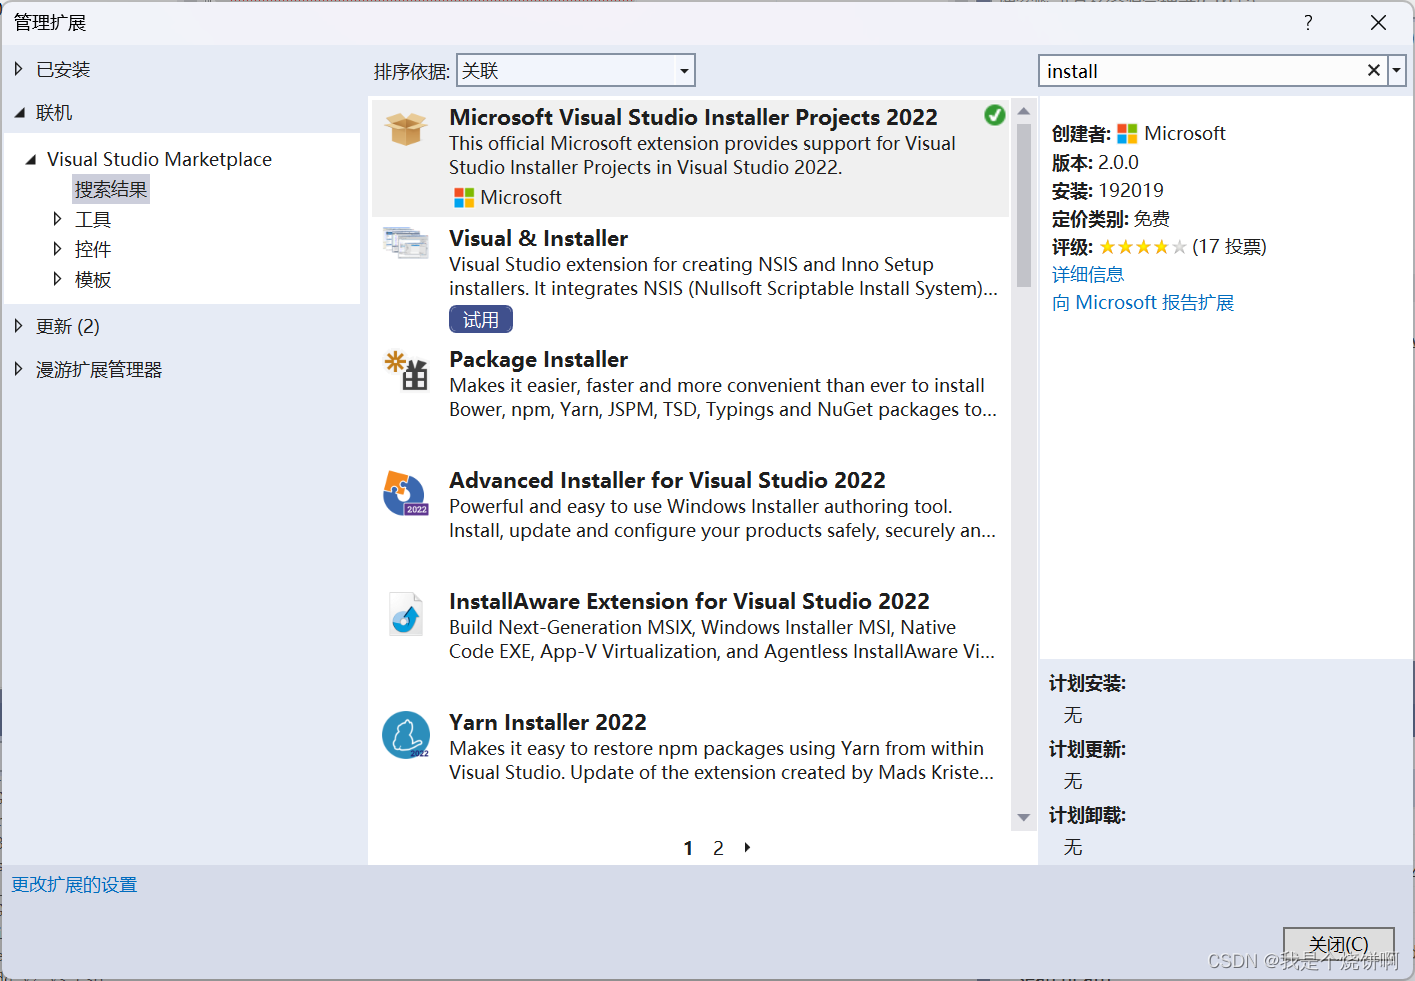Click the 关闭(C) button
The height and width of the screenshot is (981, 1415).
(x=1338, y=944)
